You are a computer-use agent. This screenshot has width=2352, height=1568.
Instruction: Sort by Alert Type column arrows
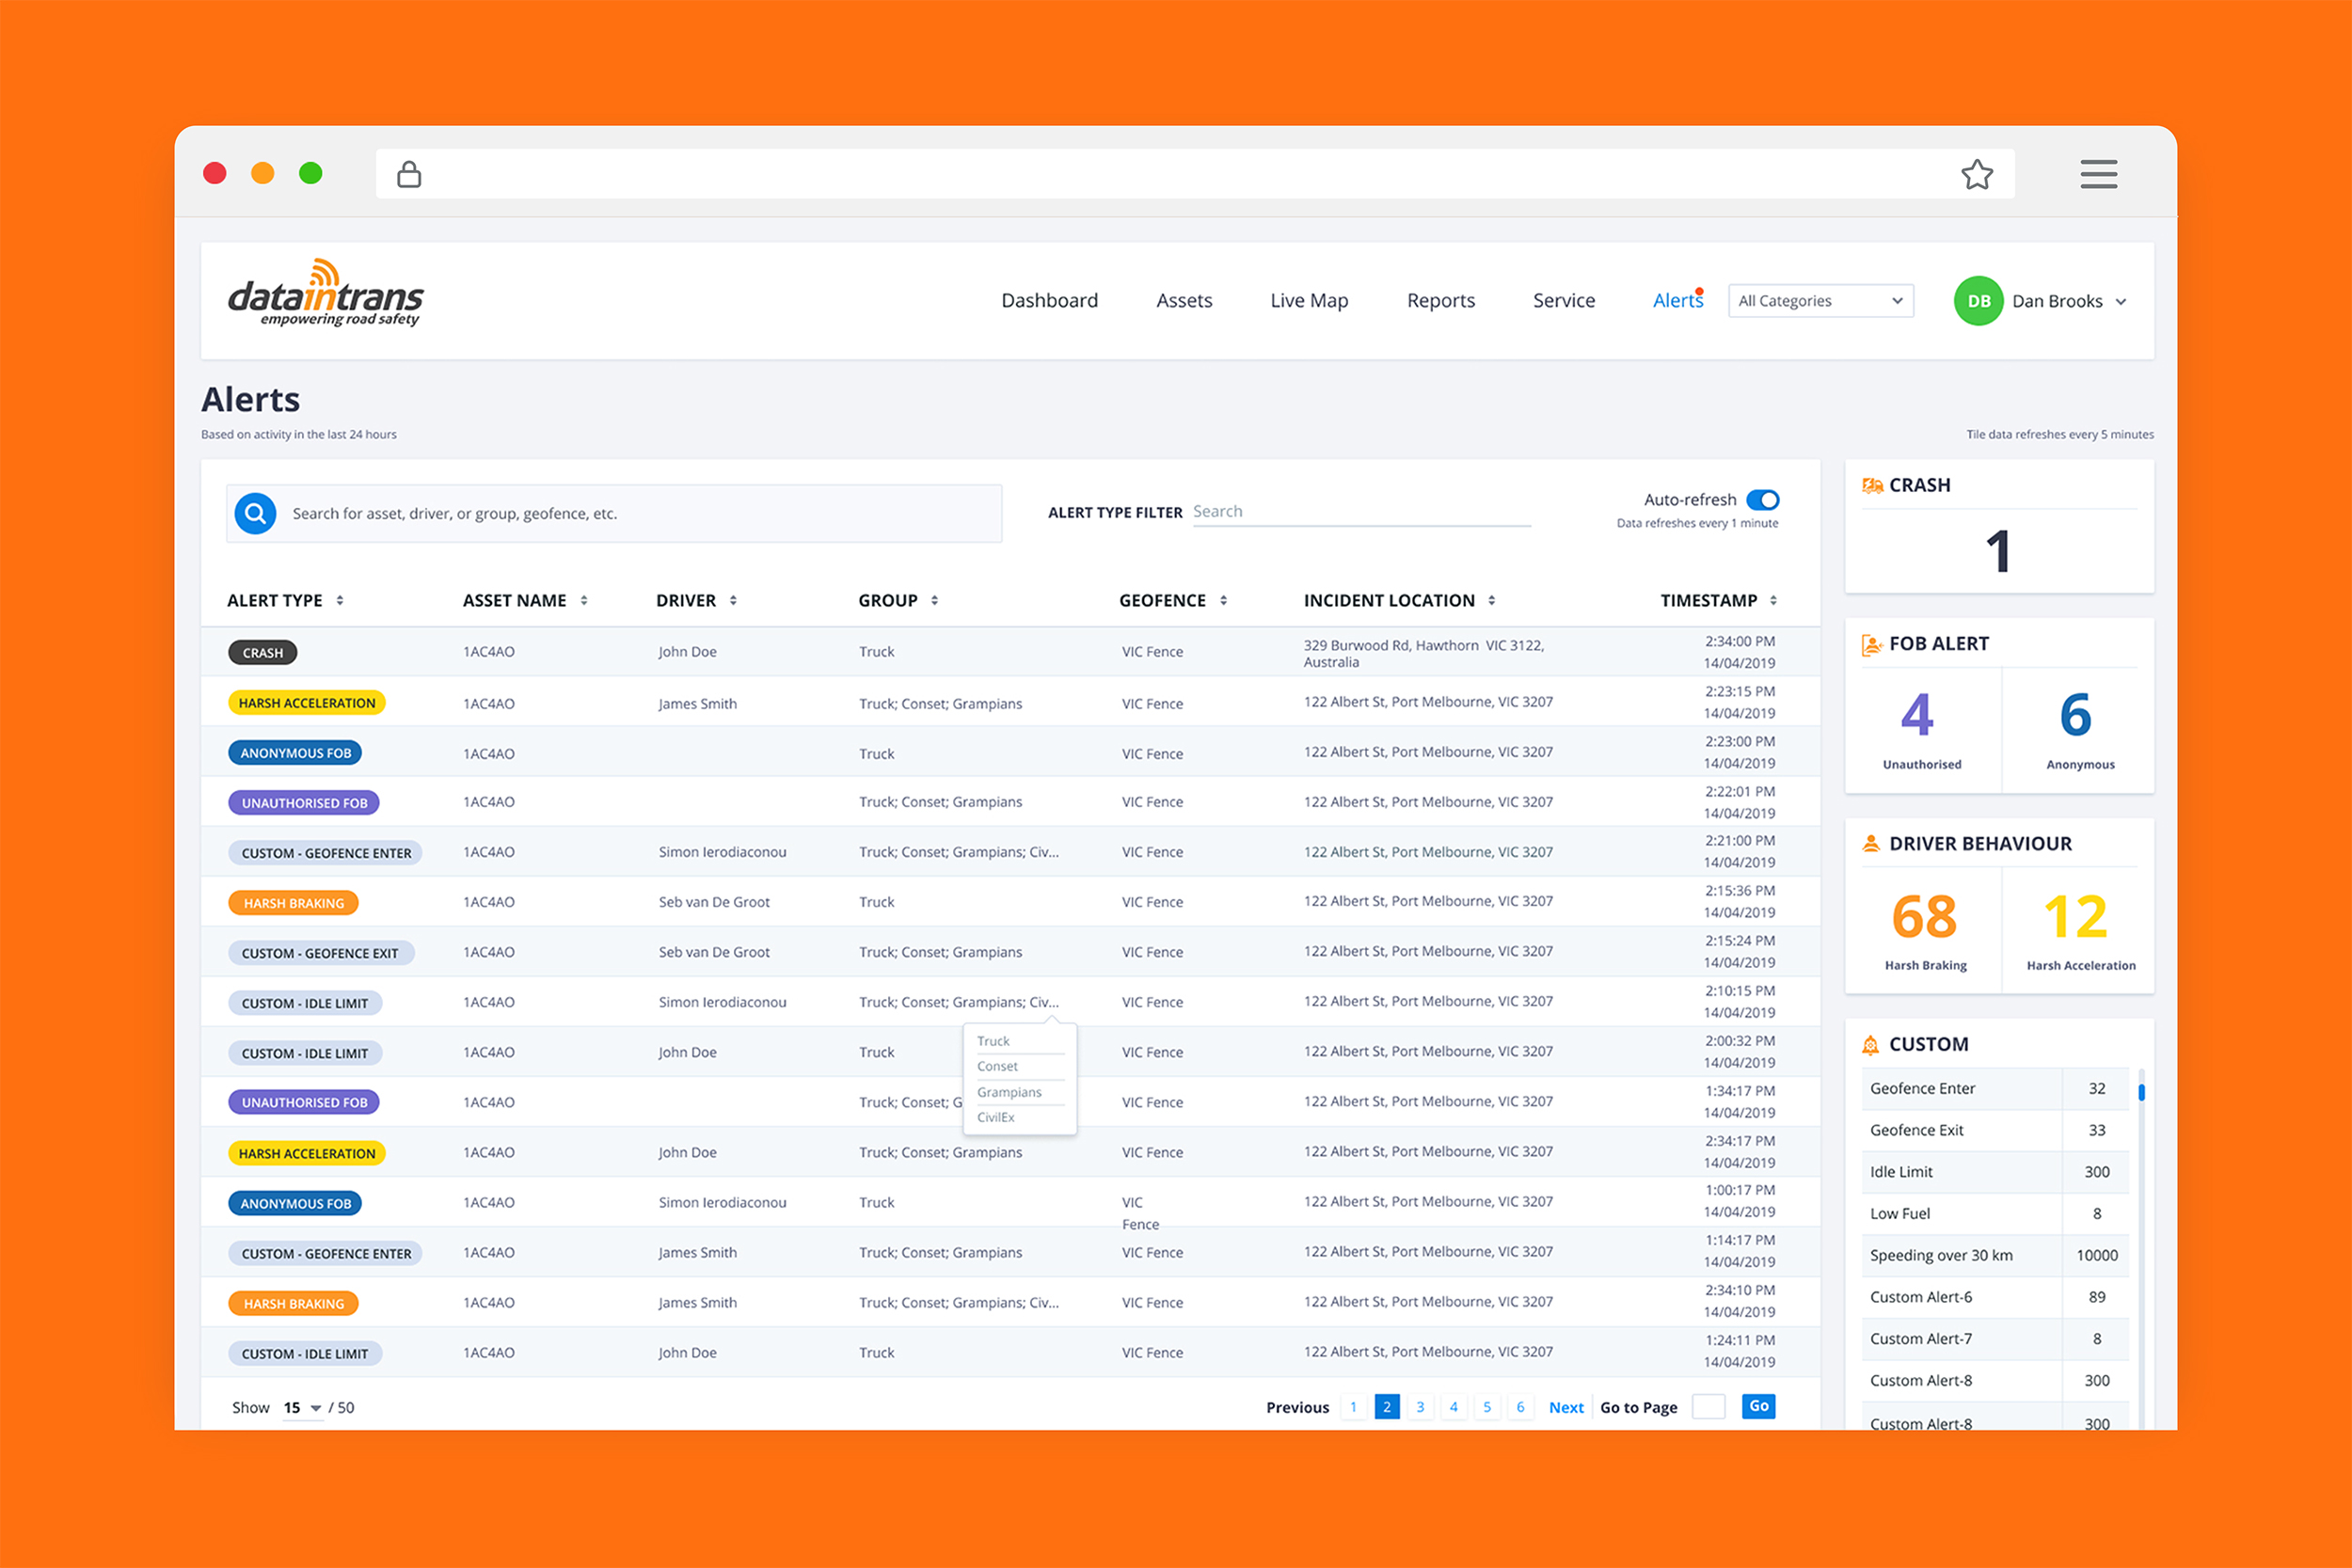(340, 601)
